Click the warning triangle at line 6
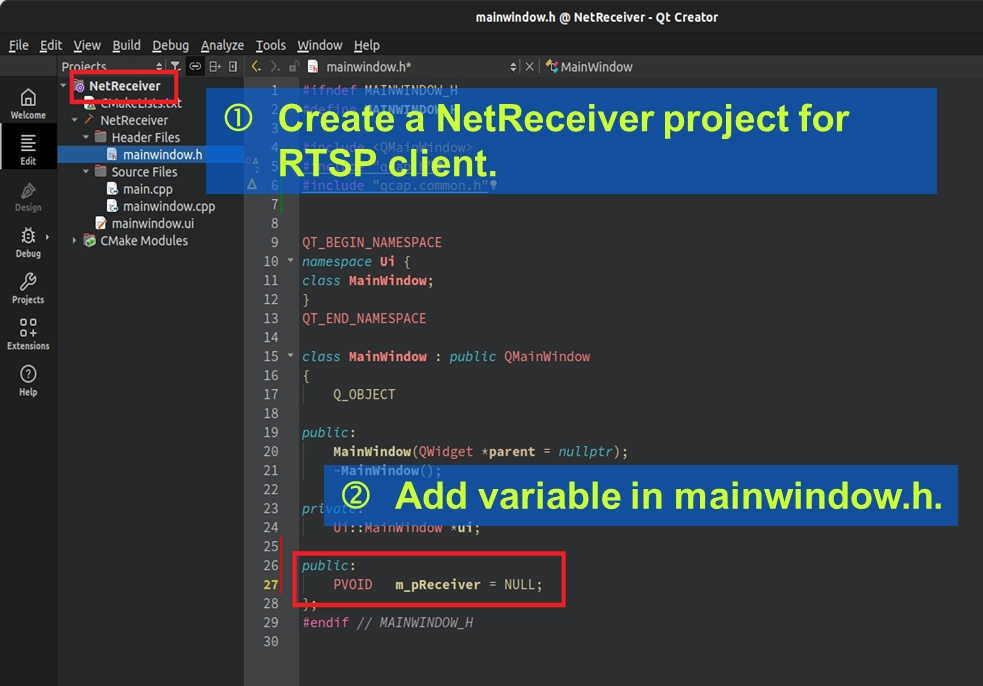The height and width of the screenshot is (686, 983). pos(252,184)
